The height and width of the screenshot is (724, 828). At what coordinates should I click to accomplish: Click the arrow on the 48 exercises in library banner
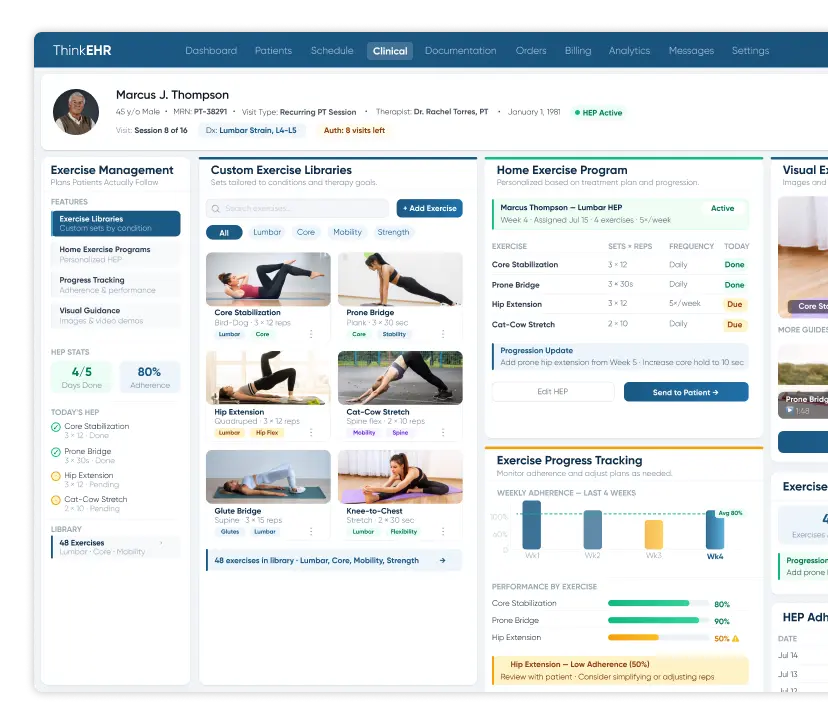click(x=443, y=560)
